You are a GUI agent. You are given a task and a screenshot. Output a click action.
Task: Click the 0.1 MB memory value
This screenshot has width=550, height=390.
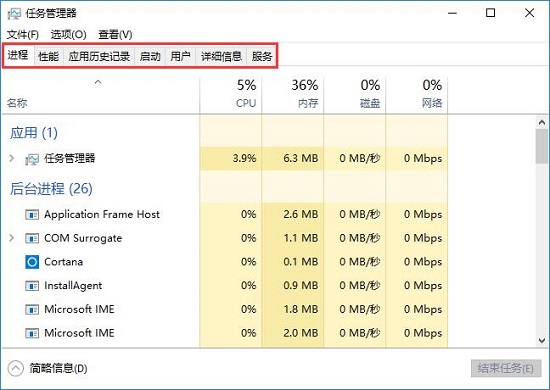(301, 262)
